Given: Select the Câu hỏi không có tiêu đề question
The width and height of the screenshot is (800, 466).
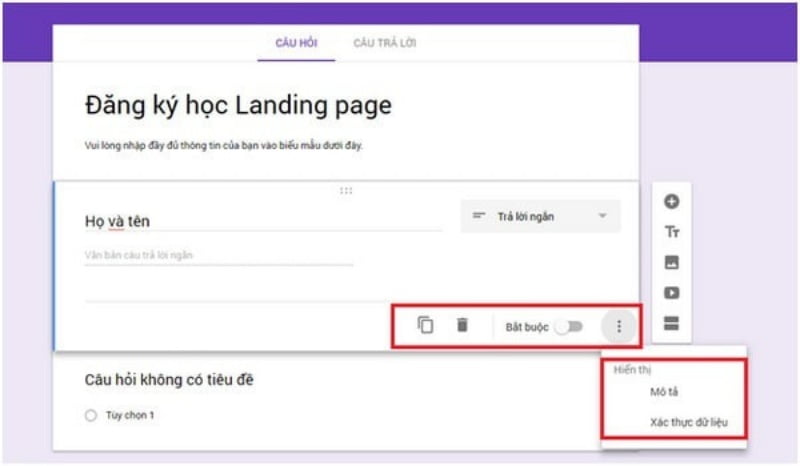Looking at the screenshot, I should coord(175,380).
